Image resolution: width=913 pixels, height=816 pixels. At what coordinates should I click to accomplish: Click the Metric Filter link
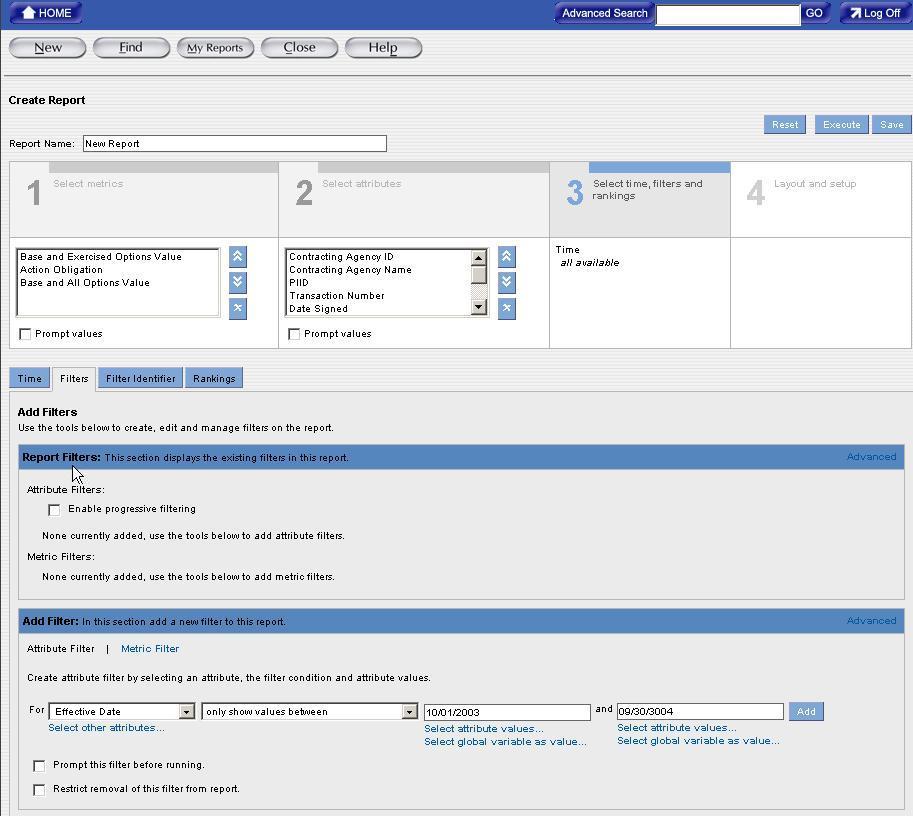150,649
